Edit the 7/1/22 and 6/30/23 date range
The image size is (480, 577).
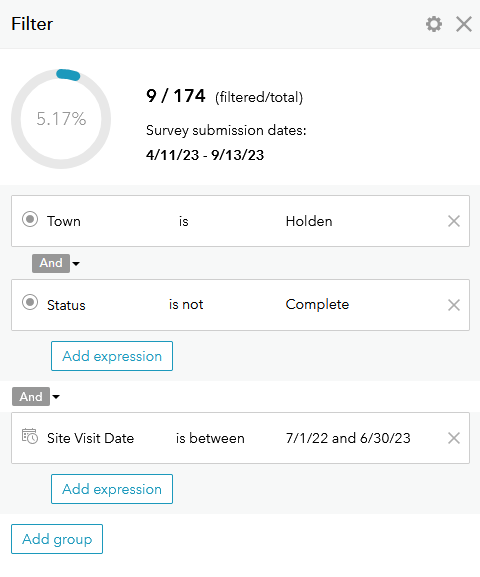(x=348, y=438)
